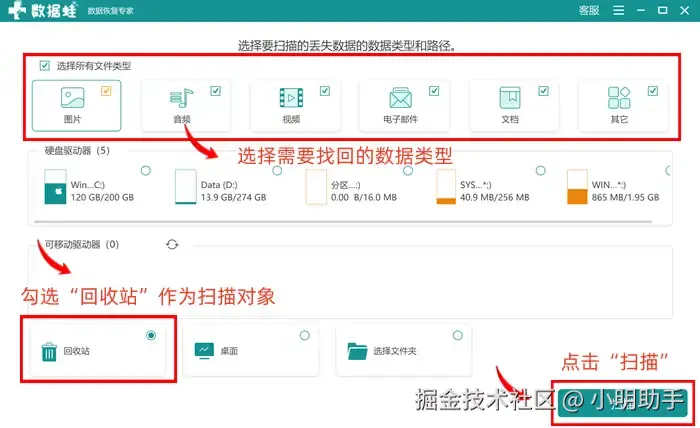
Task: Click the 选择文件夹 label text
Action: 395,351
